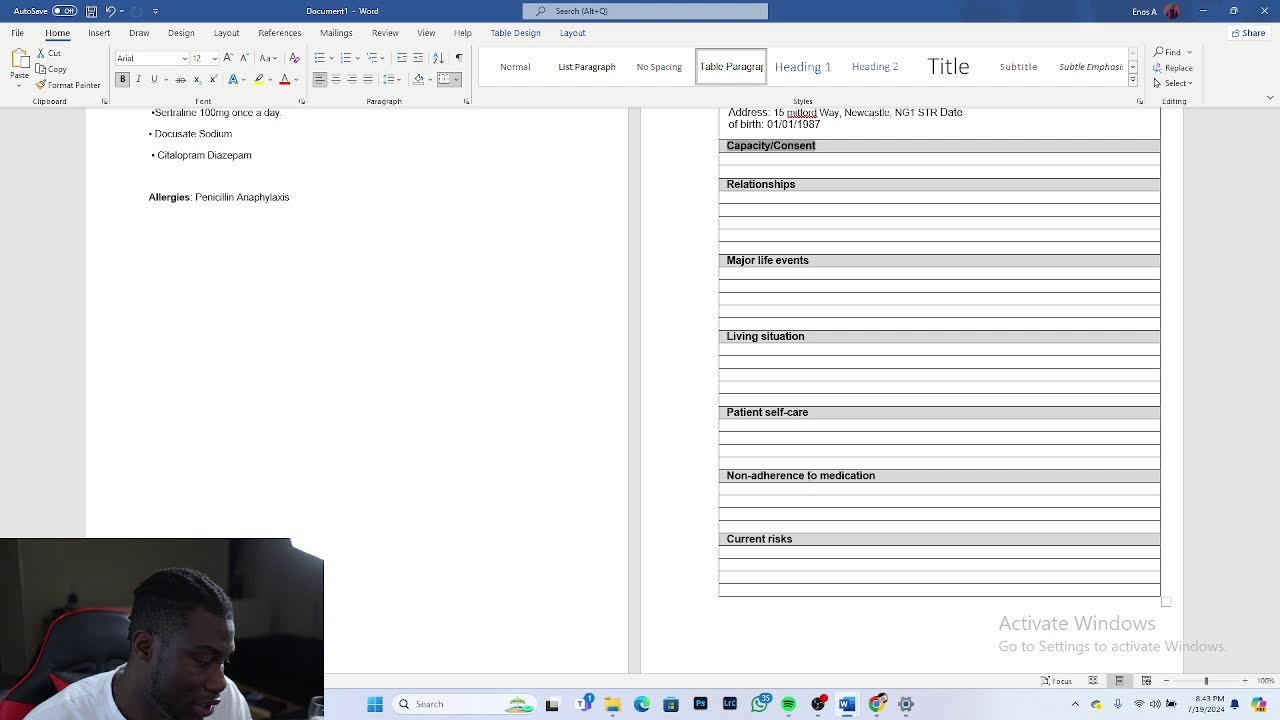Viewport: 1280px width, 720px height.
Task: Toggle superscript formatting
Action: pyautogui.click(x=213, y=79)
